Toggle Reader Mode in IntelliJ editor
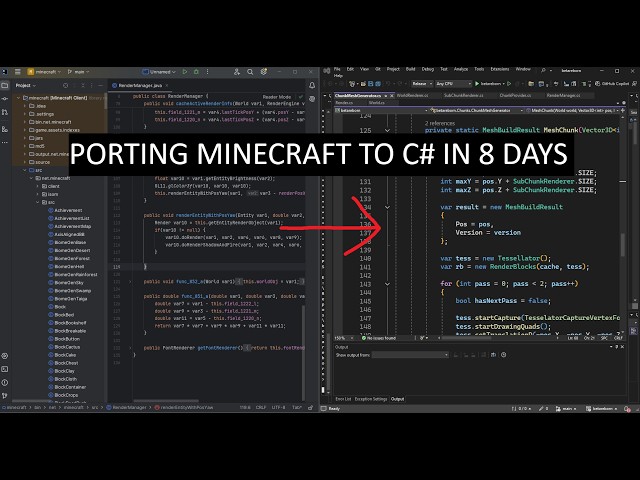The width and height of the screenshot is (640, 480). click(x=277, y=97)
